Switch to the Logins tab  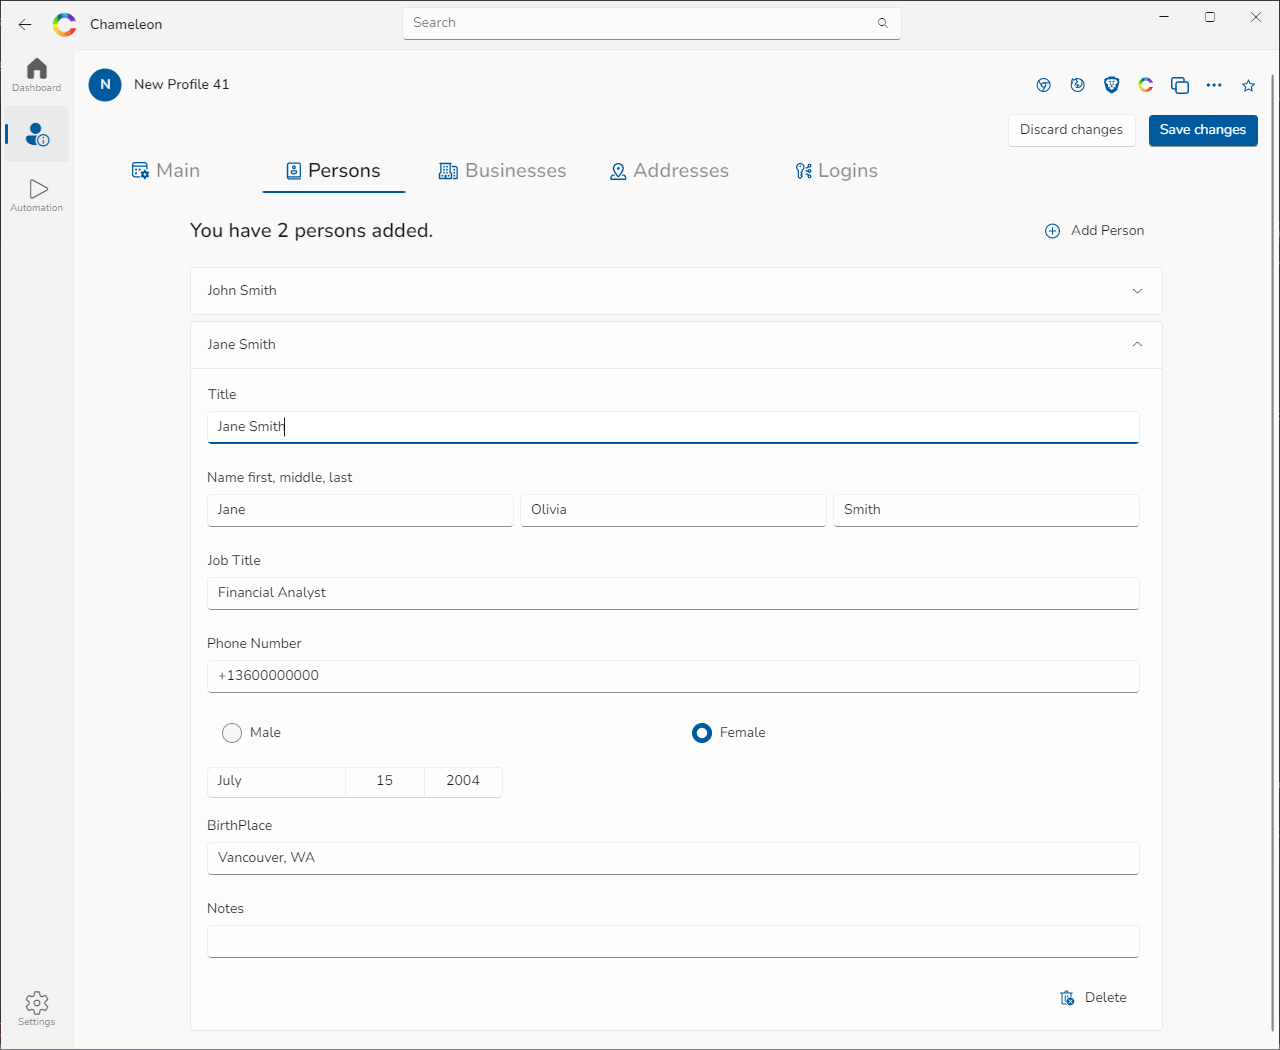point(836,171)
